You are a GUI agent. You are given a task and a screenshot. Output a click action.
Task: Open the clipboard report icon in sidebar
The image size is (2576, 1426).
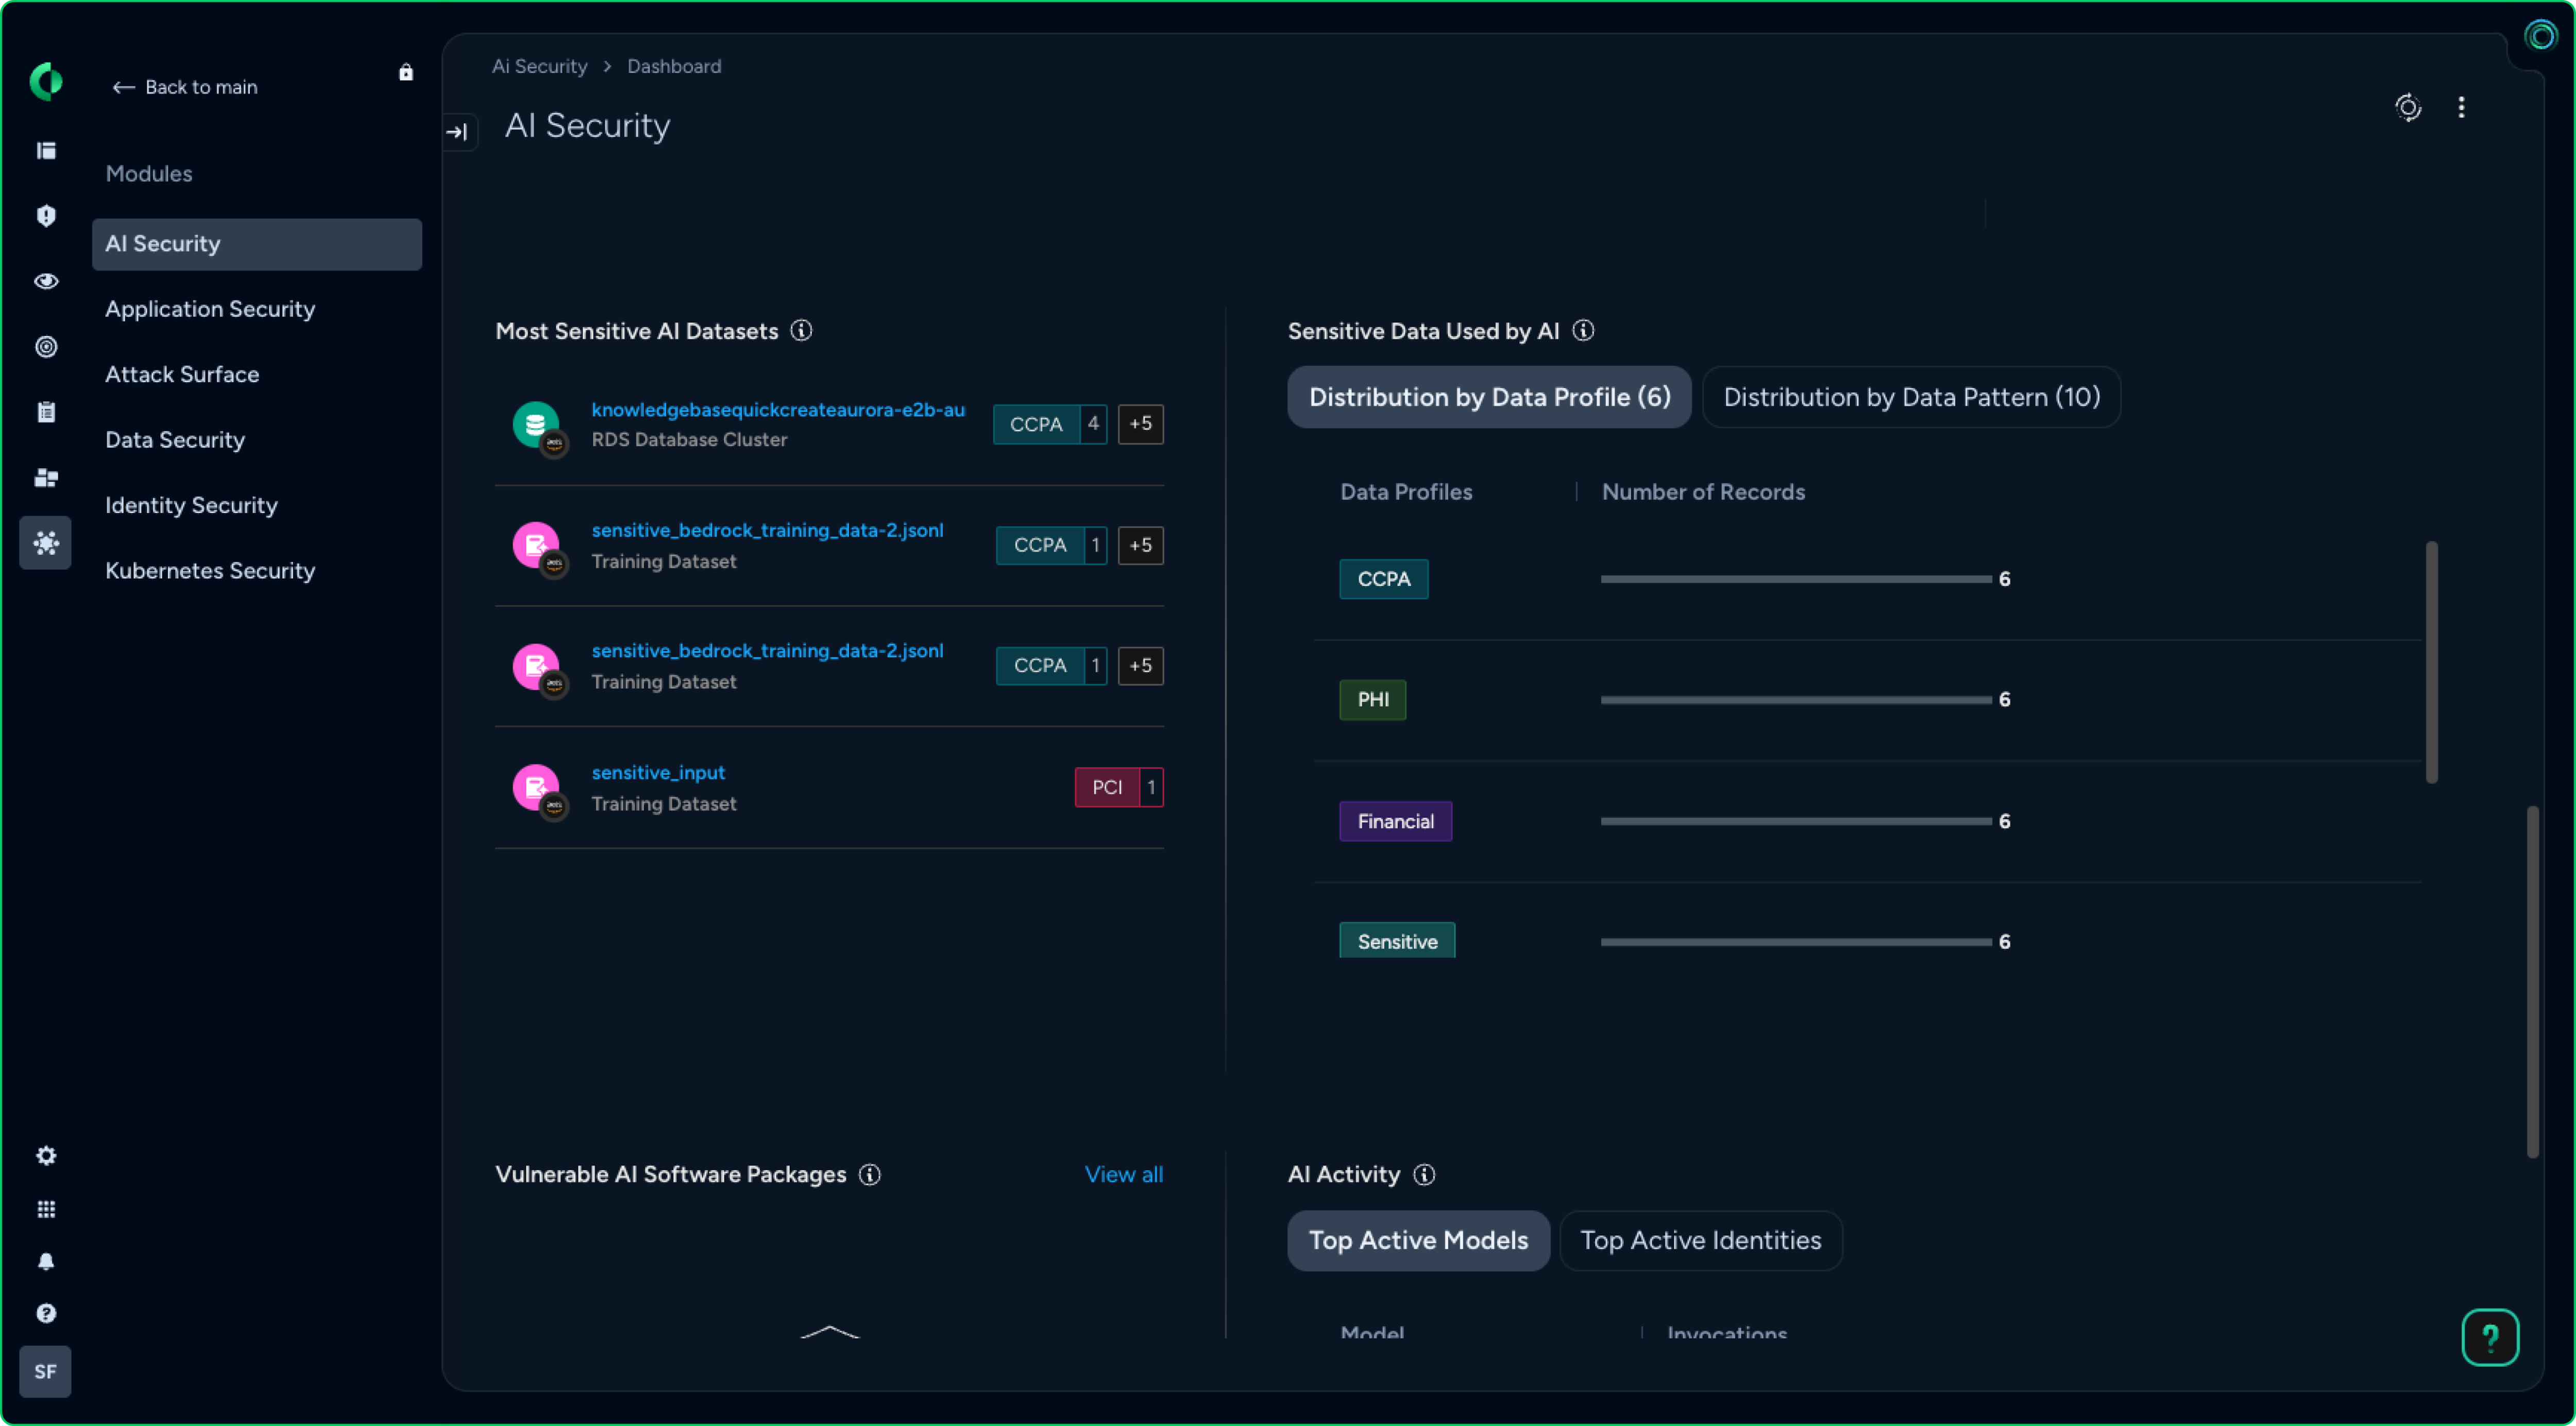coord(46,412)
